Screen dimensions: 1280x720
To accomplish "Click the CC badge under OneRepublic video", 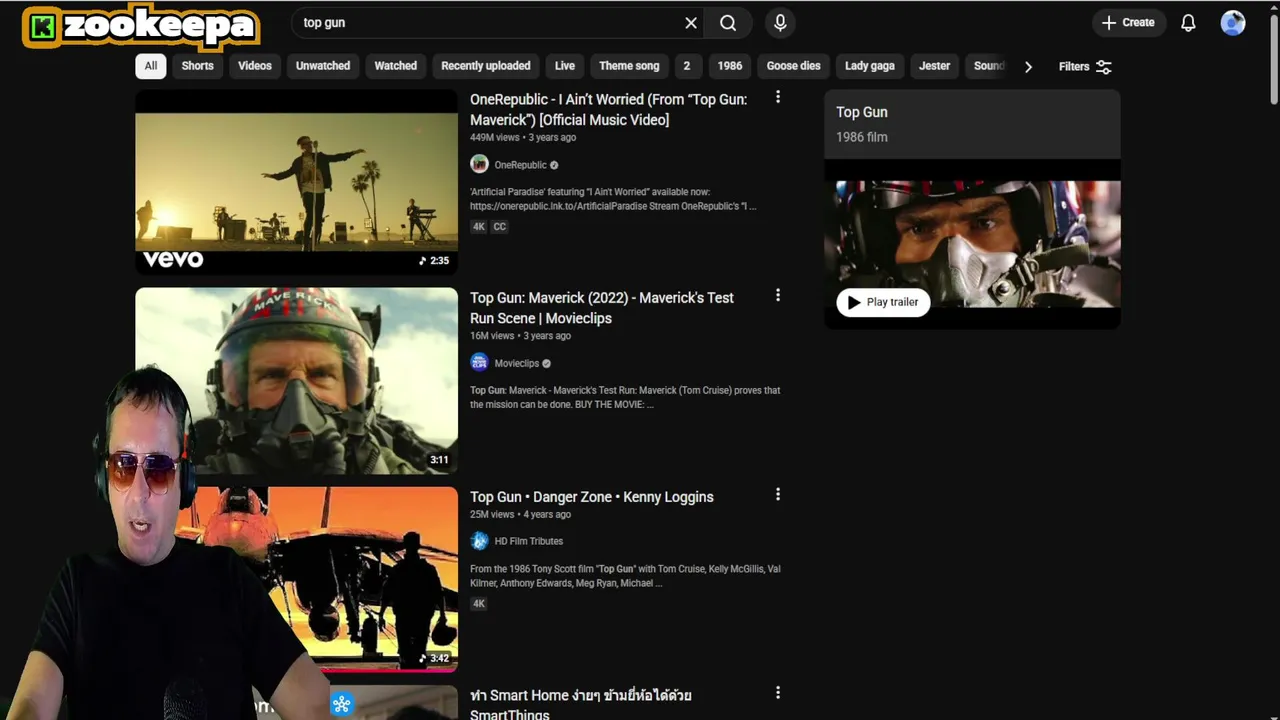I will [x=499, y=227].
